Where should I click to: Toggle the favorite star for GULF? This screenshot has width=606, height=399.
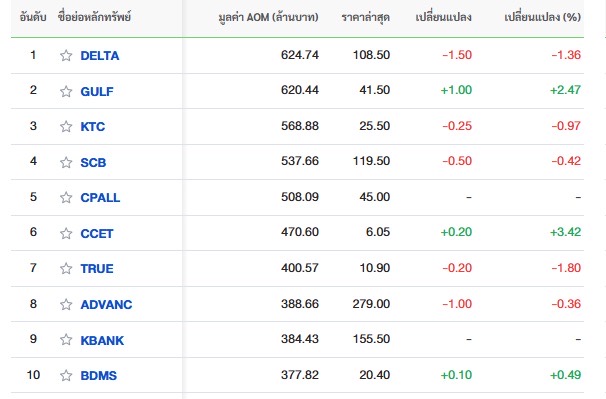(66, 91)
